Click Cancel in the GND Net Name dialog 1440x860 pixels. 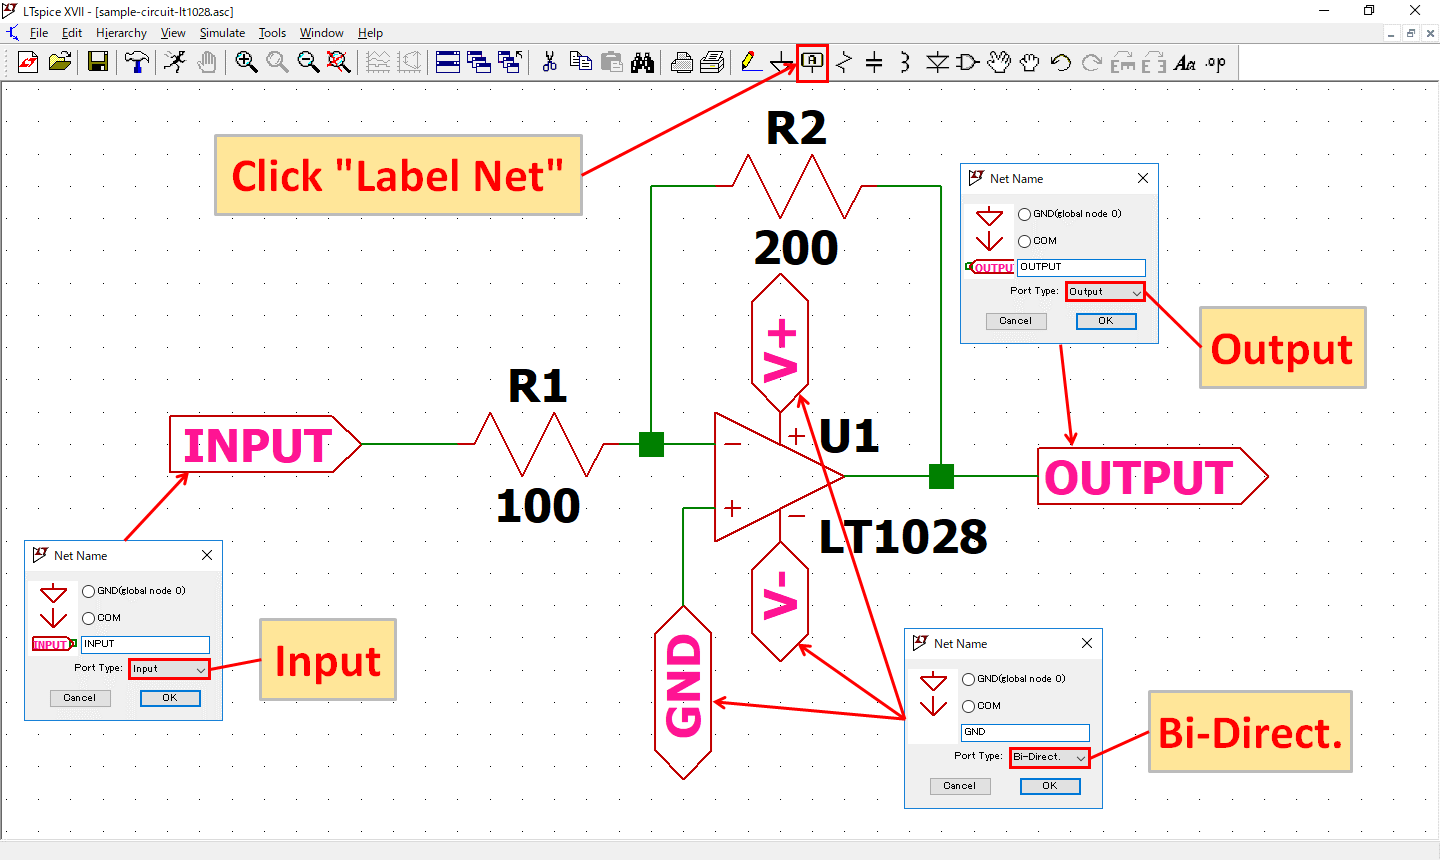point(959,786)
